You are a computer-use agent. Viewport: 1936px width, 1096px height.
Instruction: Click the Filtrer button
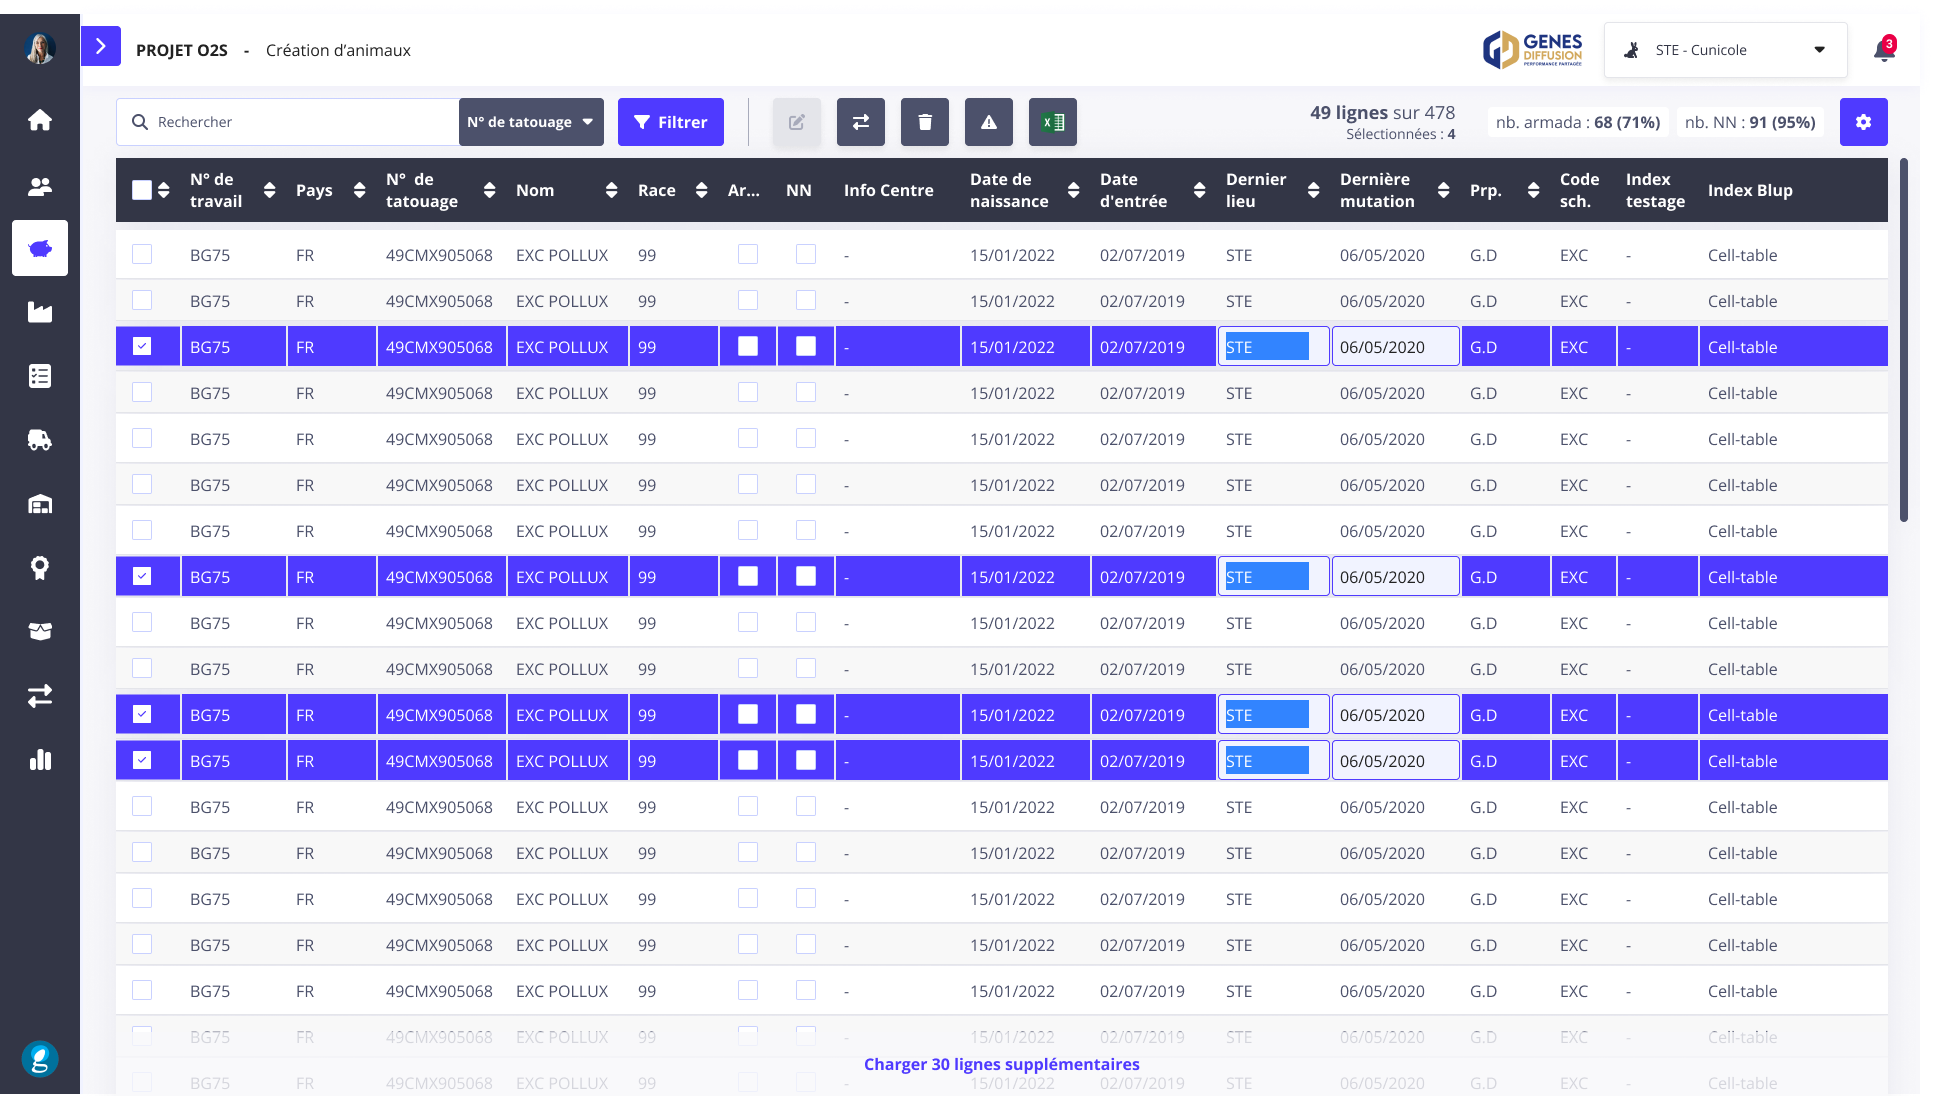coord(670,122)
